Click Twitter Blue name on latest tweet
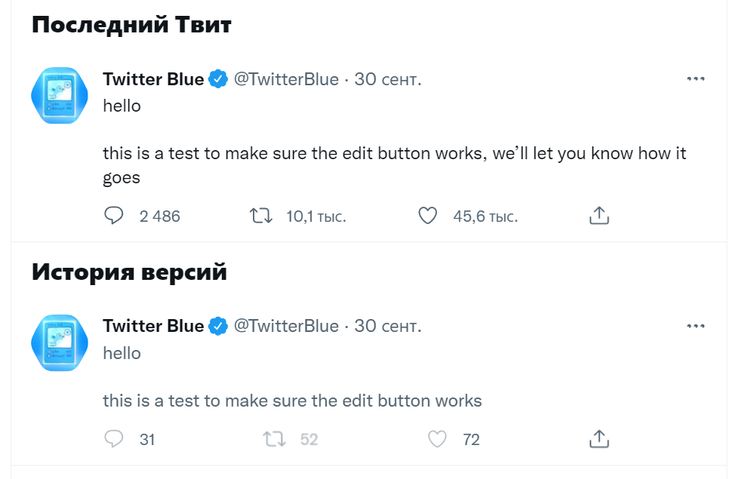Image resolution: width=736 pixels, height=479 pixels. pyautogui.click(x=153, y=79)
